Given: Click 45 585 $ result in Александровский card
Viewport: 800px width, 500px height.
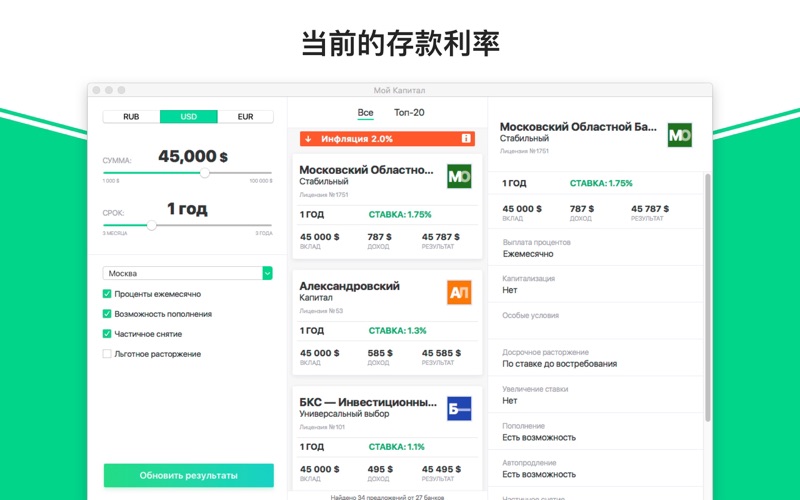Looking at the screenshot, I should pos(441,353).
